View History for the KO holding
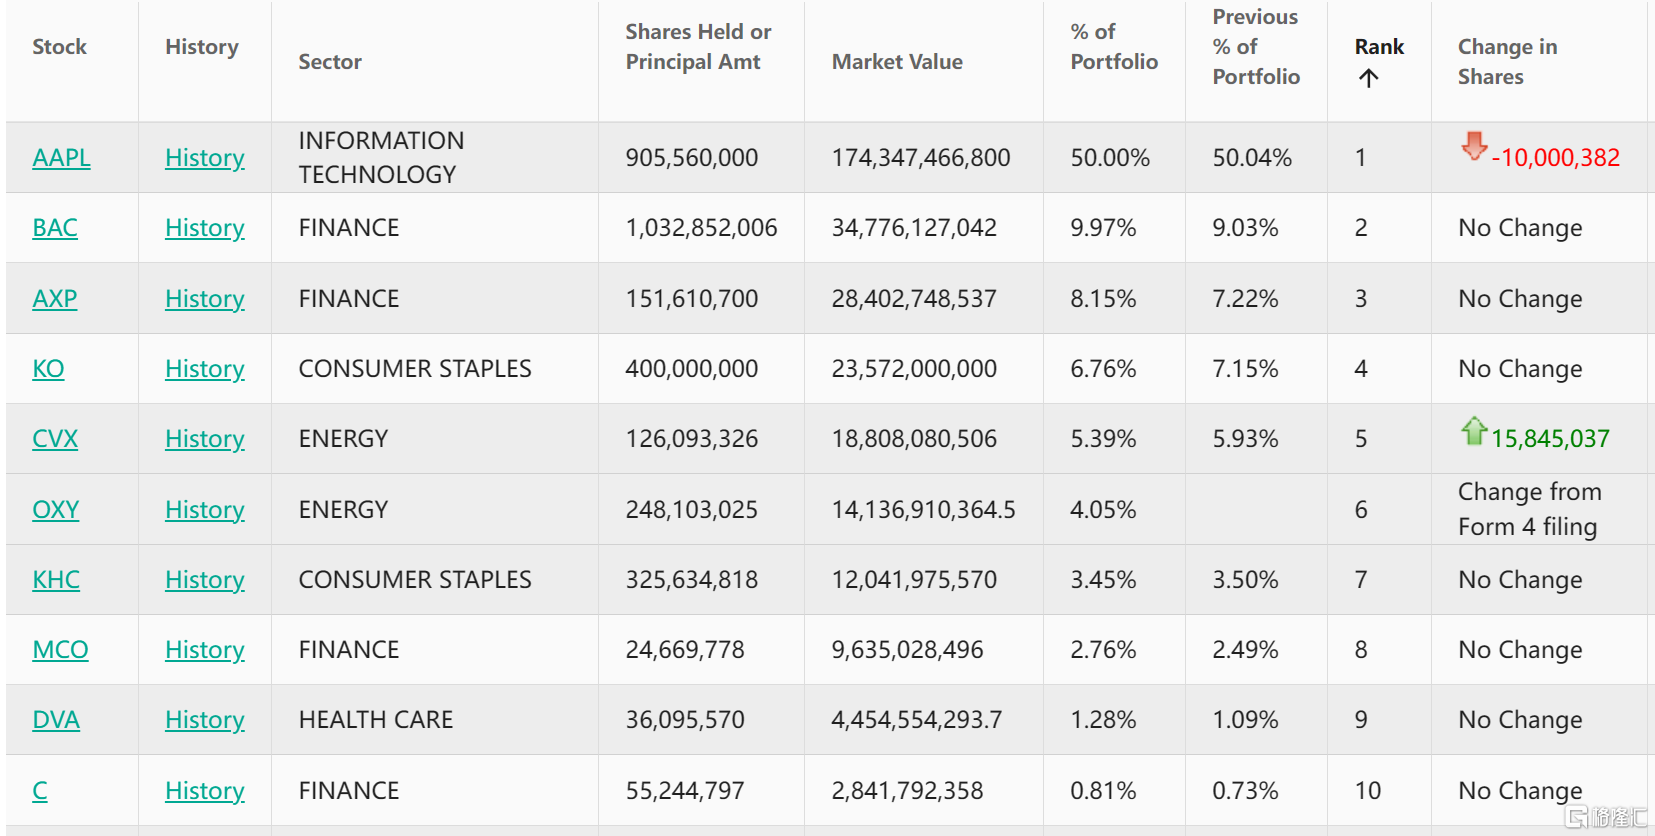The width and height of the screenshot is (1655, 836). tap(204, 369)
